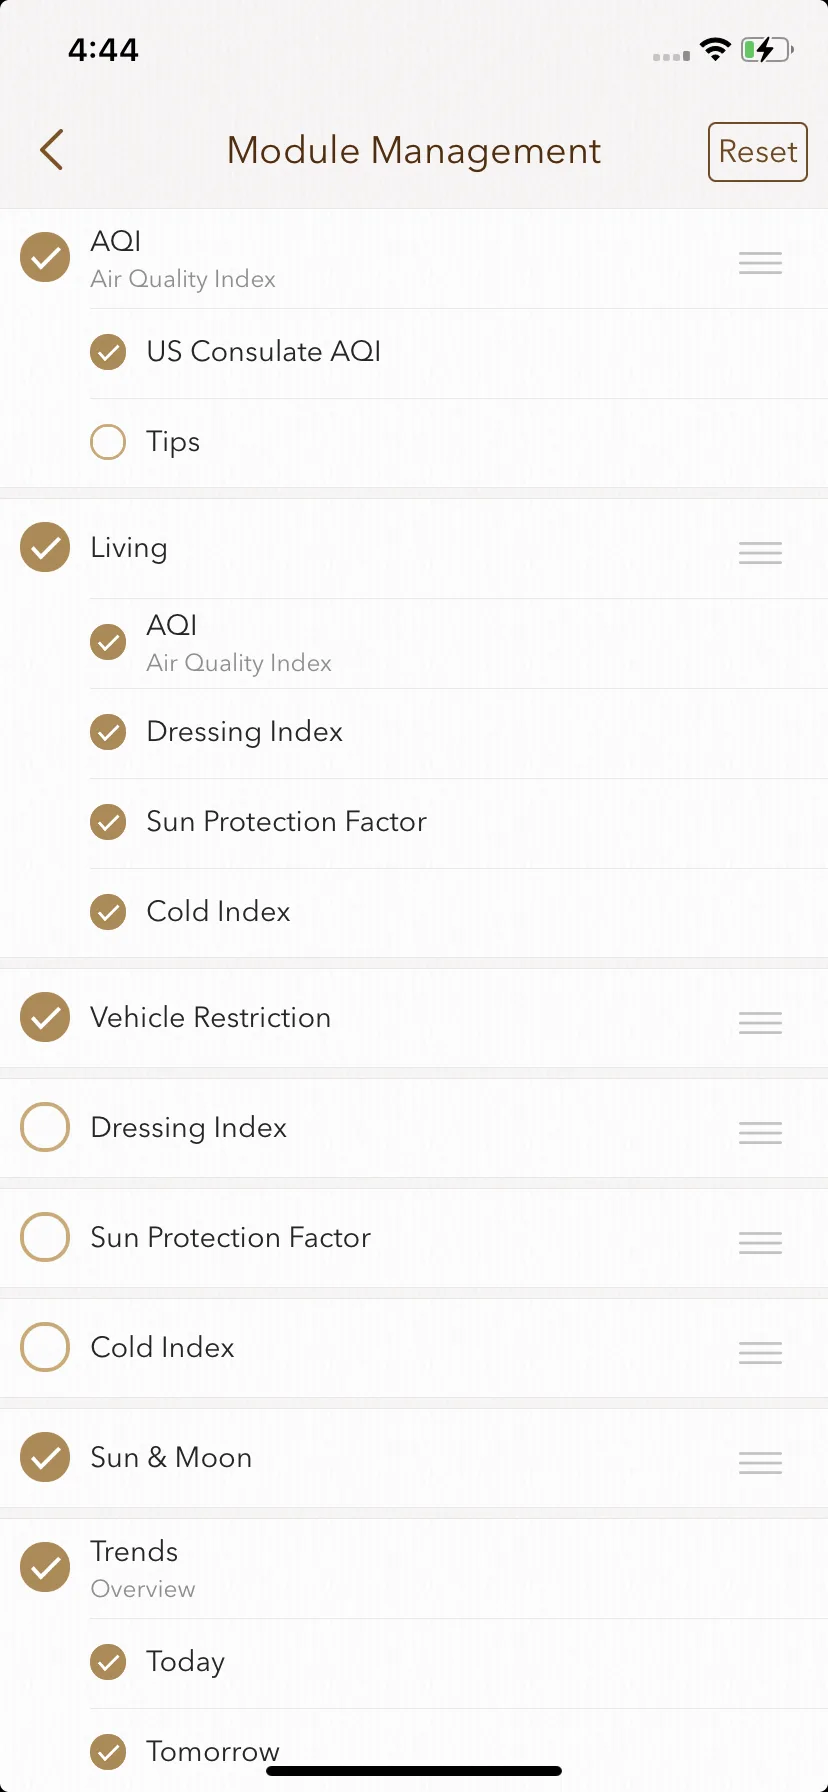Tap the battery charging icon in status bar
The image size is (828, 1792).
click(767, 49)
